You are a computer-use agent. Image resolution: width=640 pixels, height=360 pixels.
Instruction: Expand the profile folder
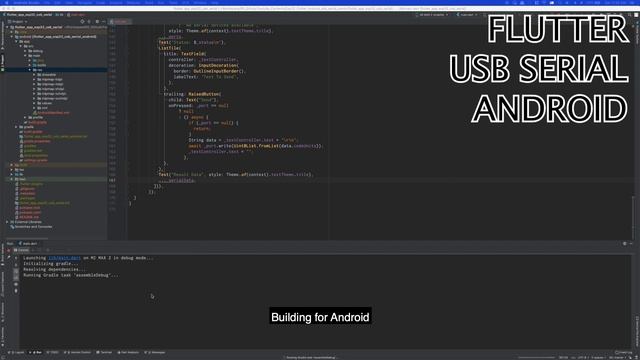(25, 118)
